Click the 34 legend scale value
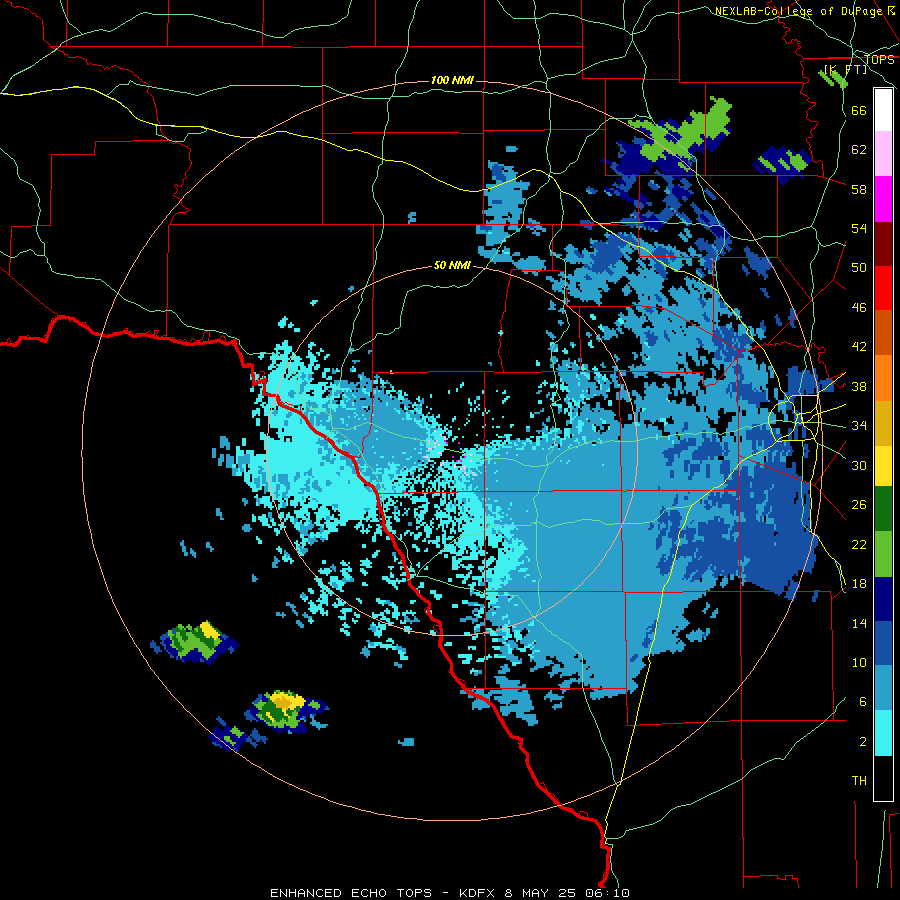The height and width of the screenshot is (900, 900). coord(859,425)
